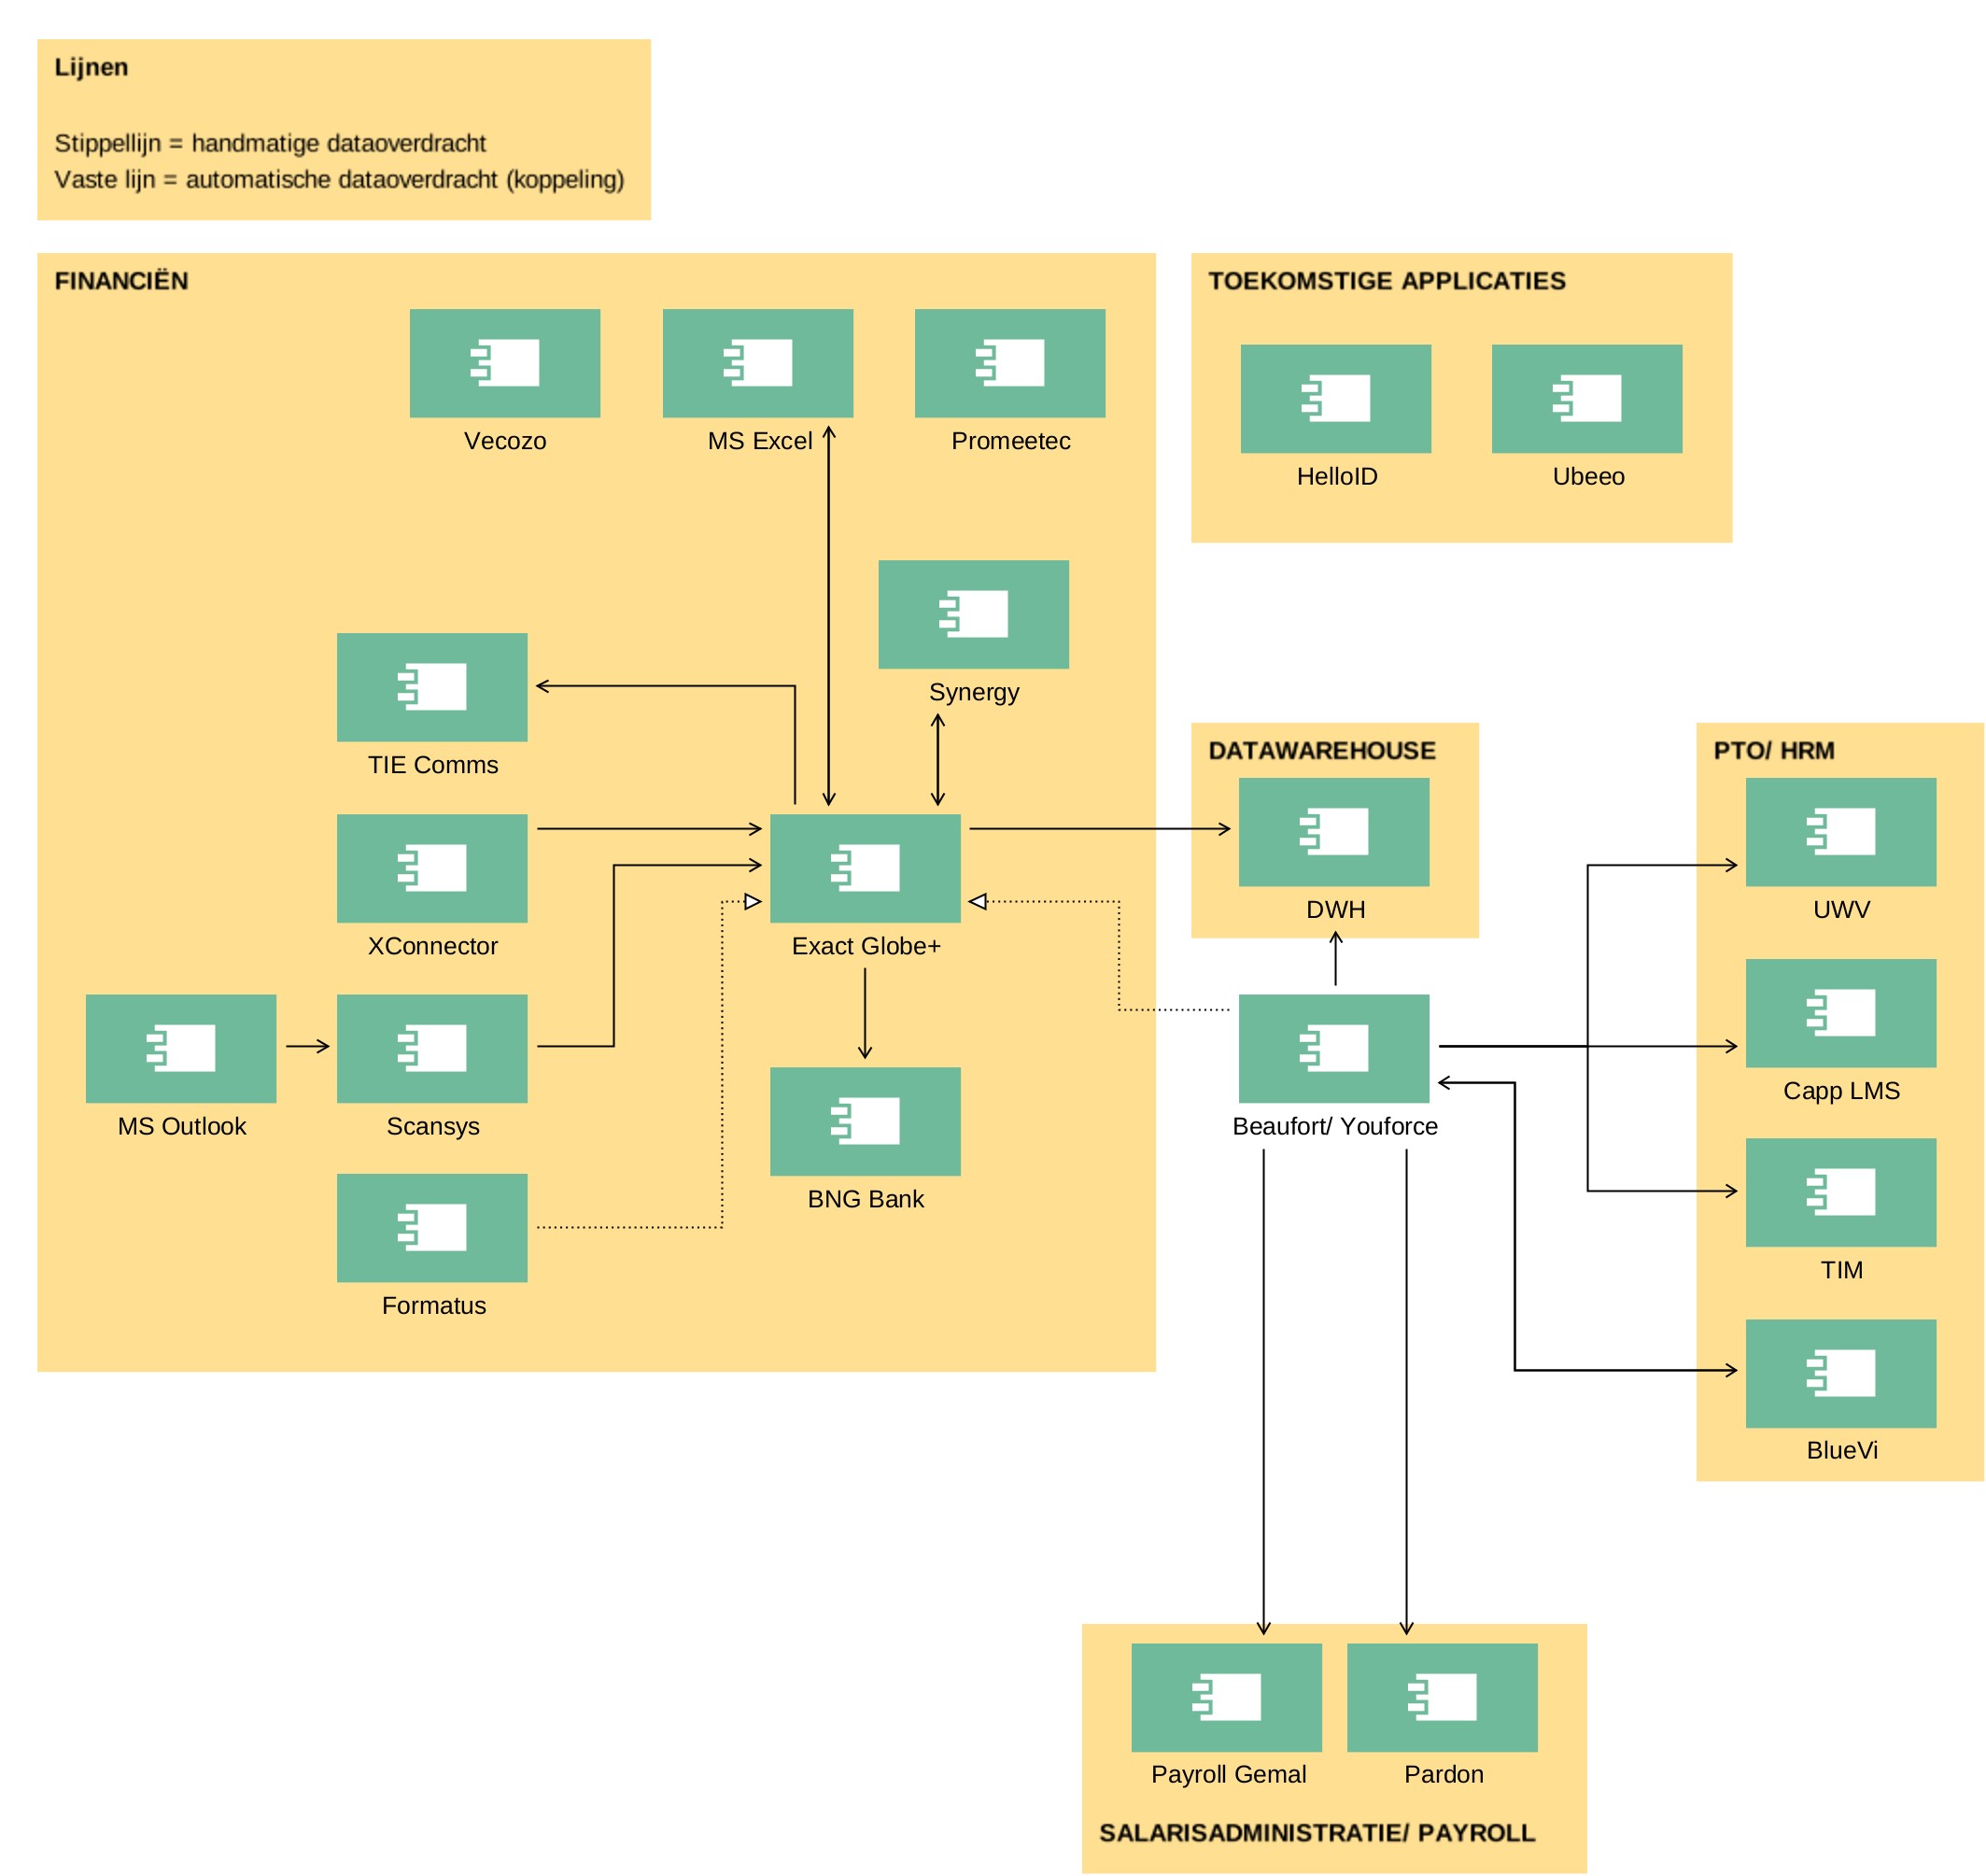1986x1876 pixels.
Task: Click the Payroll Gemal label text
Action: pyautogui.click(x=1228, y=1775)
